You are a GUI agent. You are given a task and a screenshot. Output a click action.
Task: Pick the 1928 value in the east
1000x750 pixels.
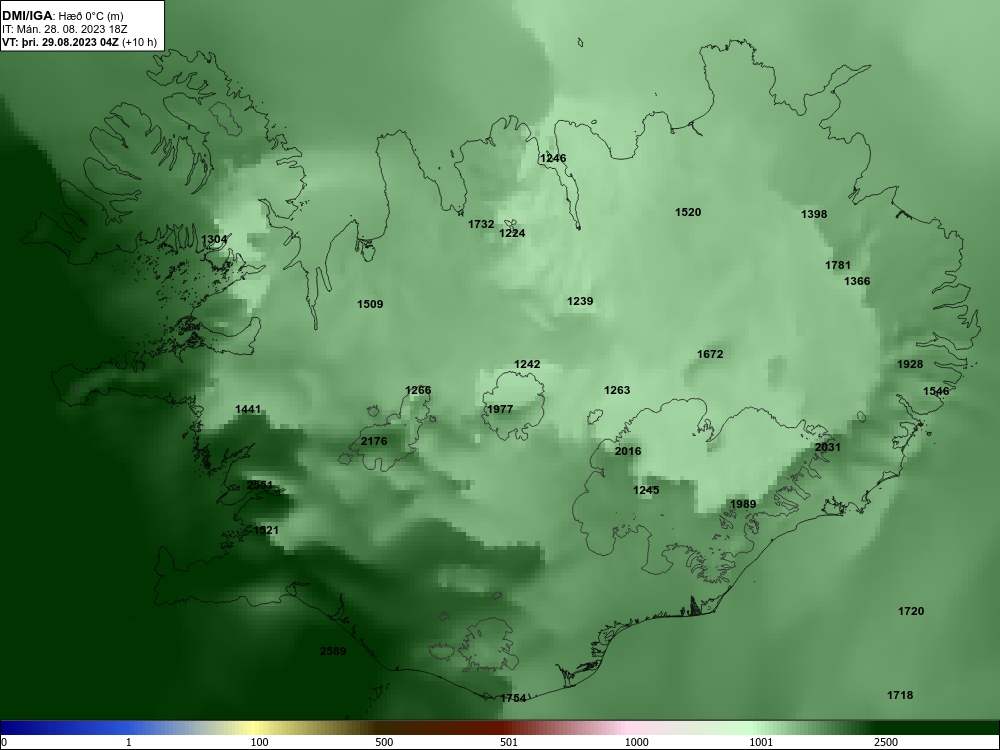pyautogui.click(x=910, y=364)
